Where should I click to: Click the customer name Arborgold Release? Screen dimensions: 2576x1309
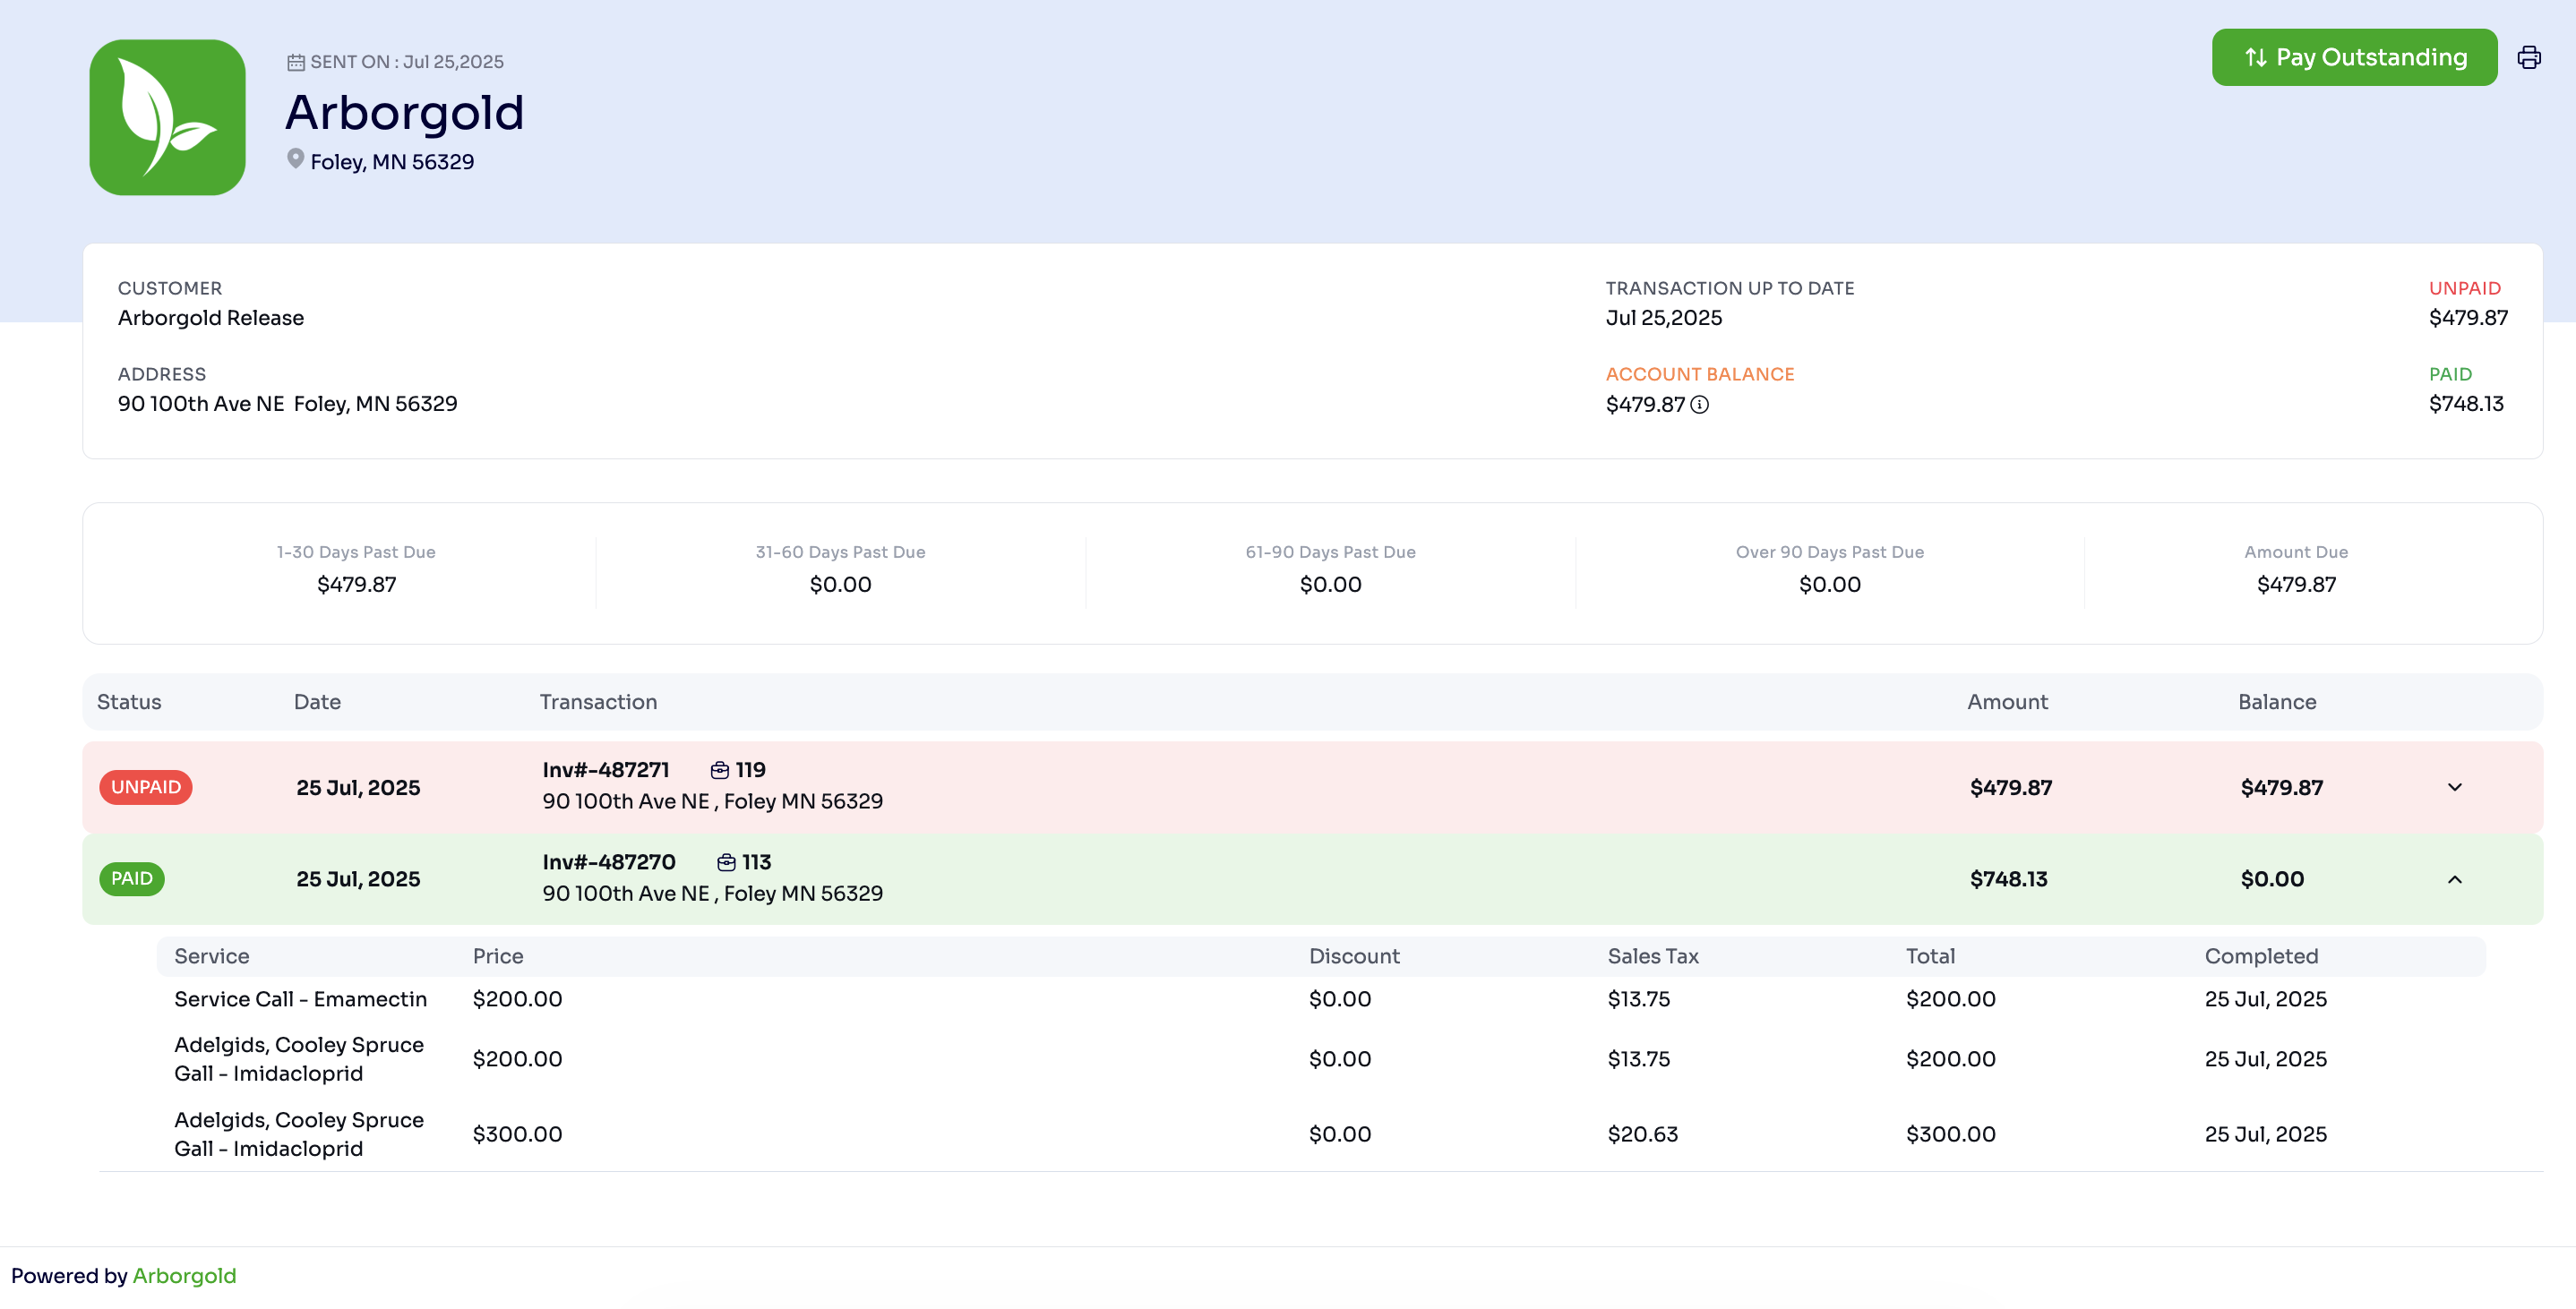point(211,318)
